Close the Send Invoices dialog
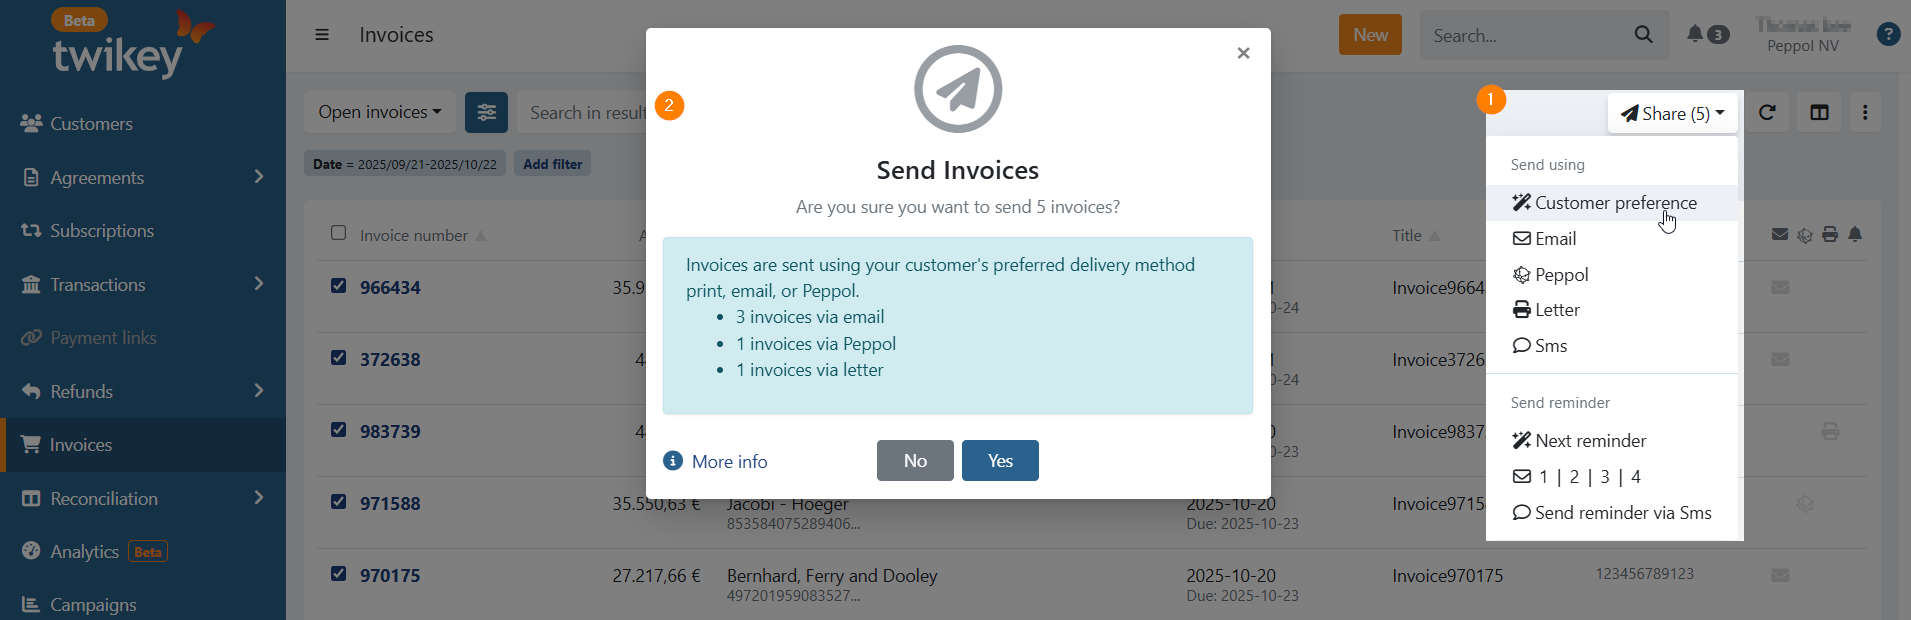The height and width of the screenshot is (620, 1911). click(1243, 53)
